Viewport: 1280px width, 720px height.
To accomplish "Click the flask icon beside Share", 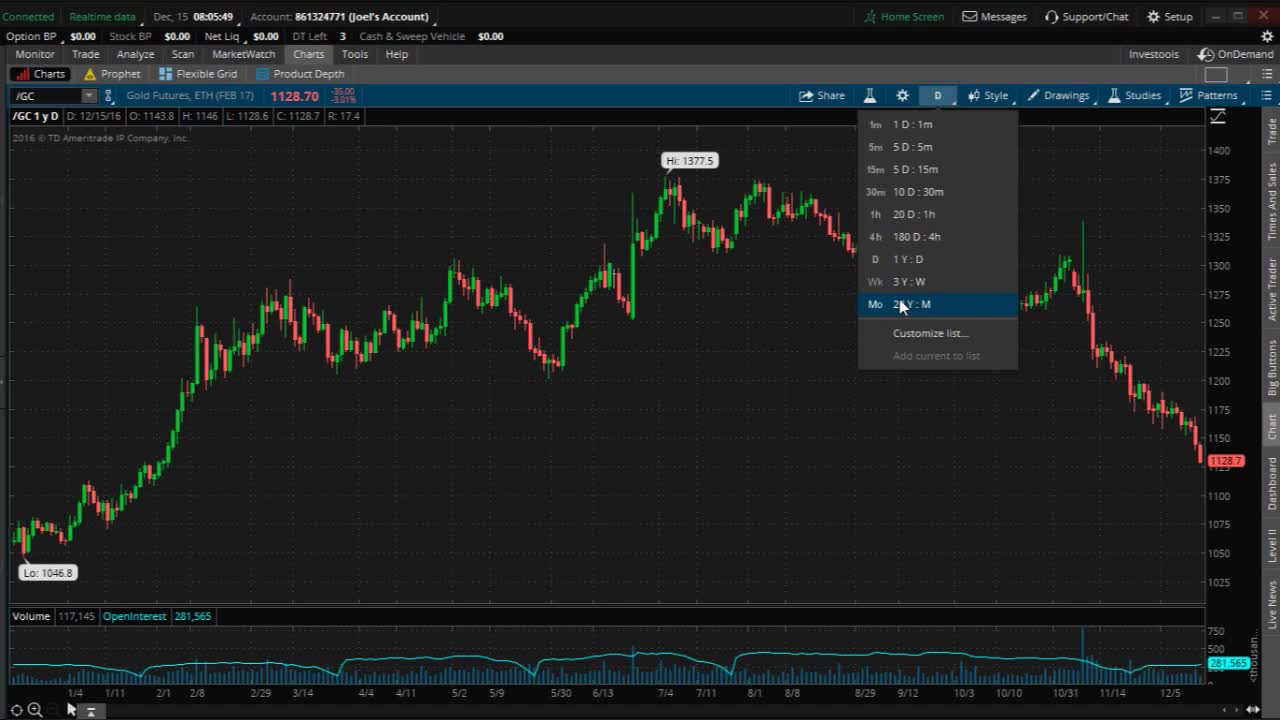I will pos(870,96).
